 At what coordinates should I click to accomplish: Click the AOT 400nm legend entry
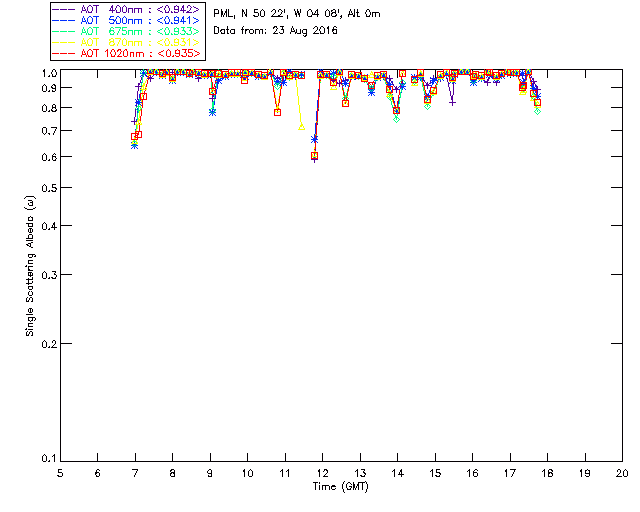pyautogui.click(x=126, y=9)
